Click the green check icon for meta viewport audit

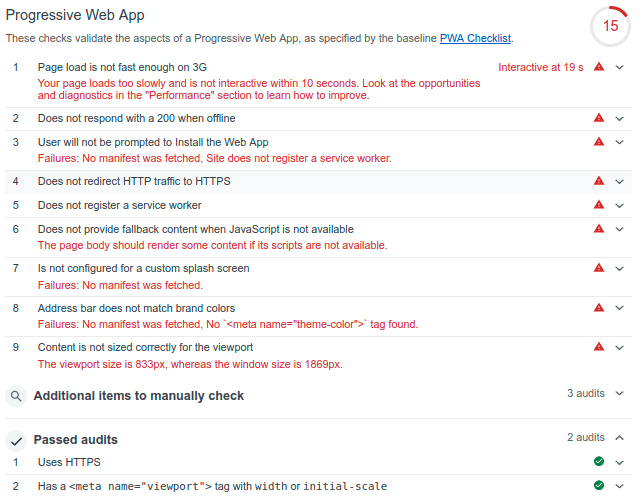coord(599,485)
